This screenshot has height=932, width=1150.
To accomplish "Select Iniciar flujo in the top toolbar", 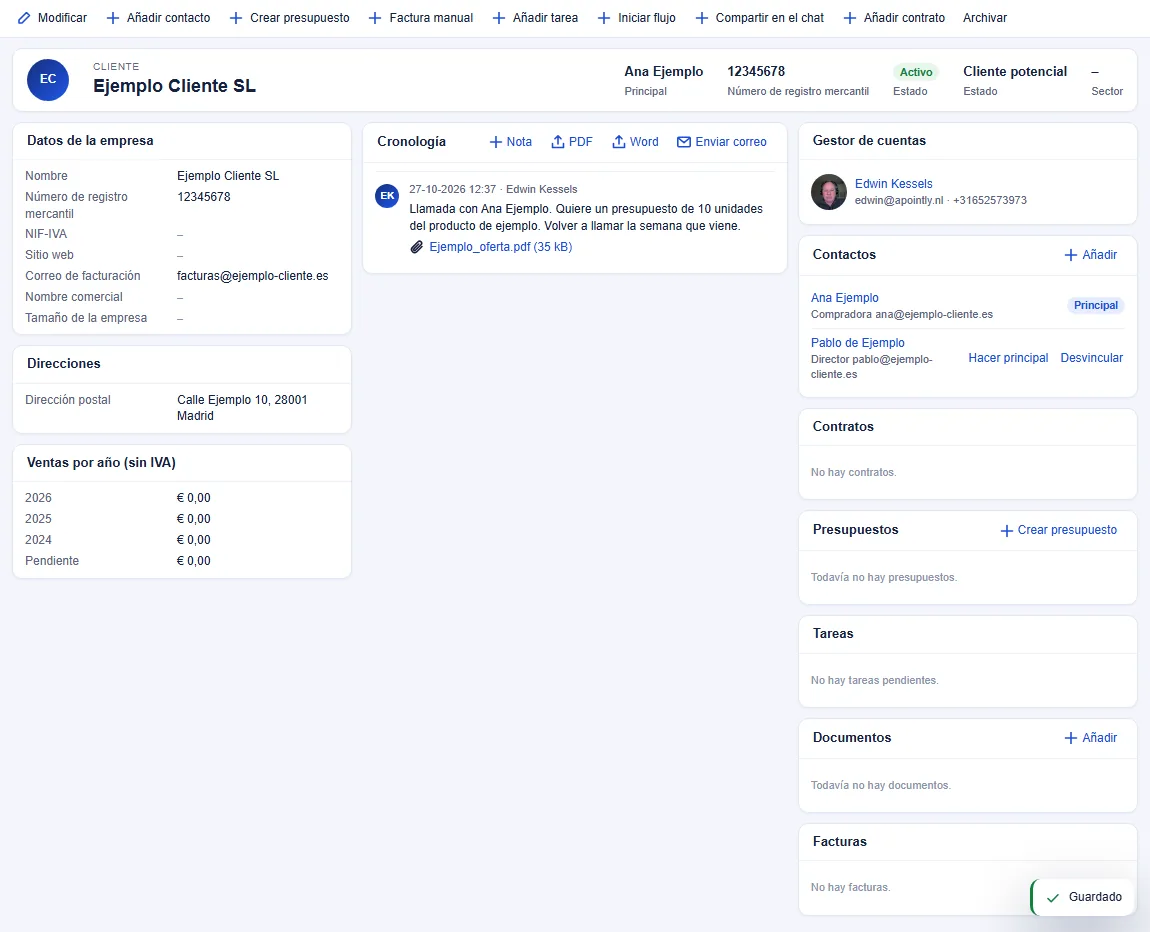I will 637,18.
